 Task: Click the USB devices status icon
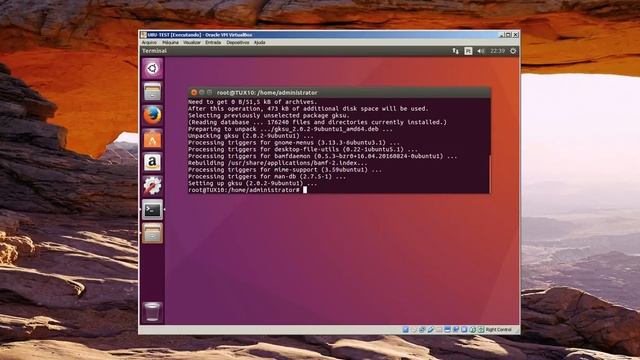click(431, 329)
